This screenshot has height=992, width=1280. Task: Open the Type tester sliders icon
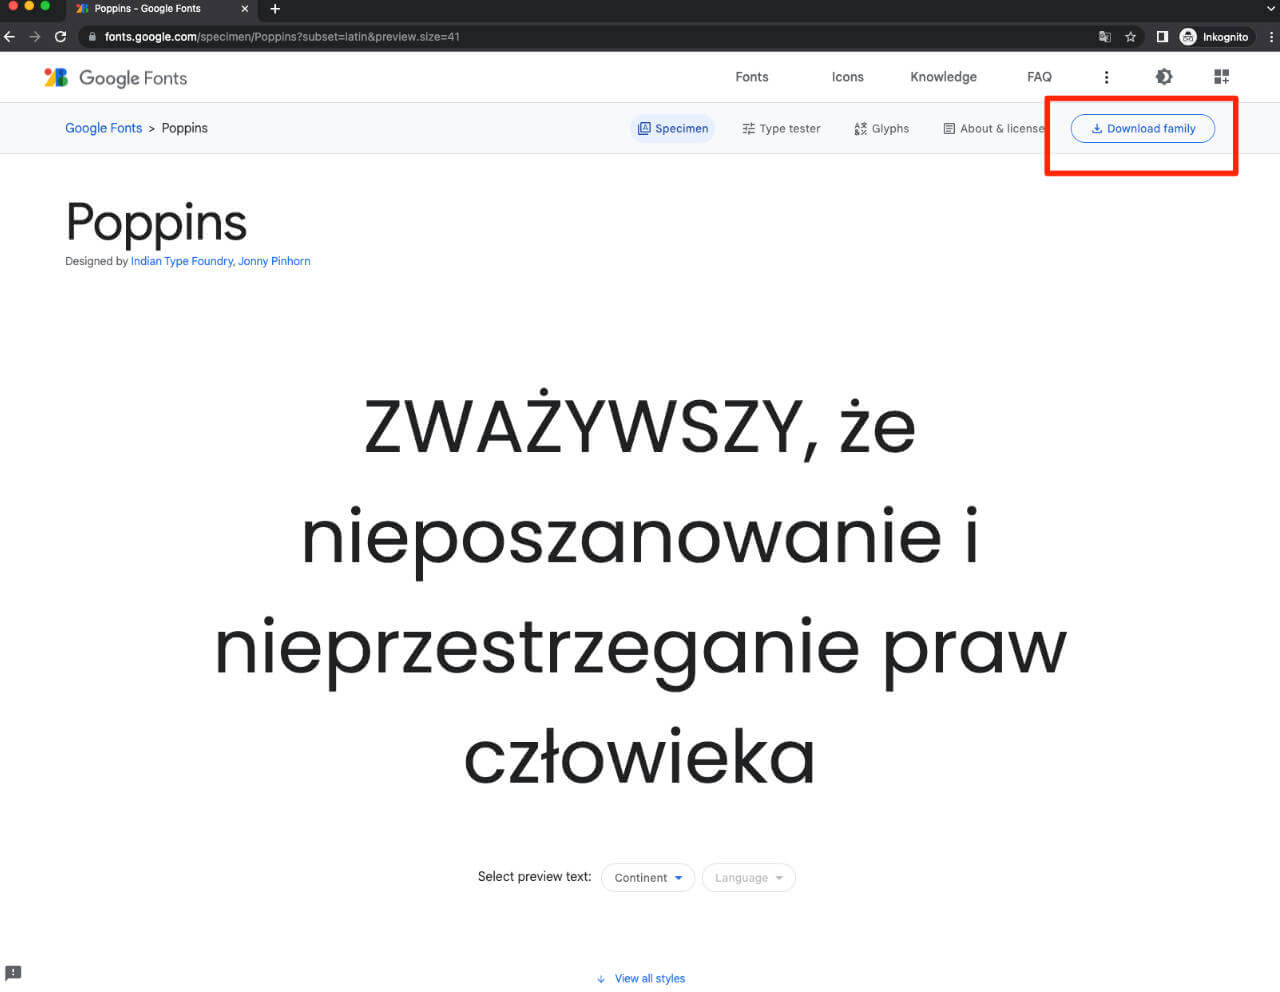pos(748,128)
